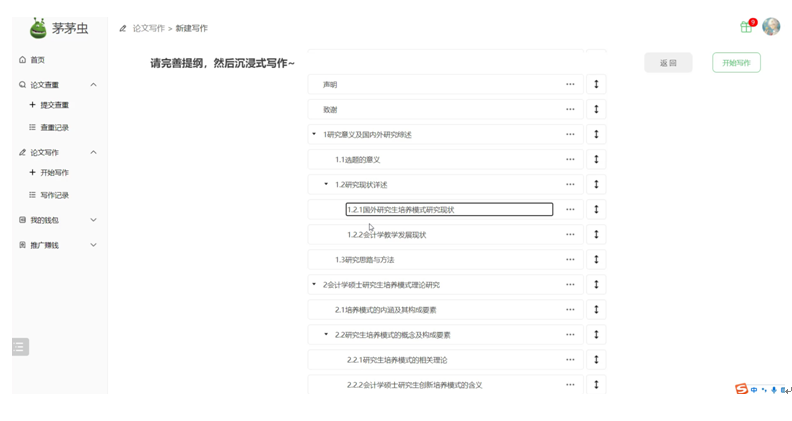This screenshot has width=792, height=421.
Task: Click reorder arrow for 1.3研究思路与方法 row
Action: (596, 259)
